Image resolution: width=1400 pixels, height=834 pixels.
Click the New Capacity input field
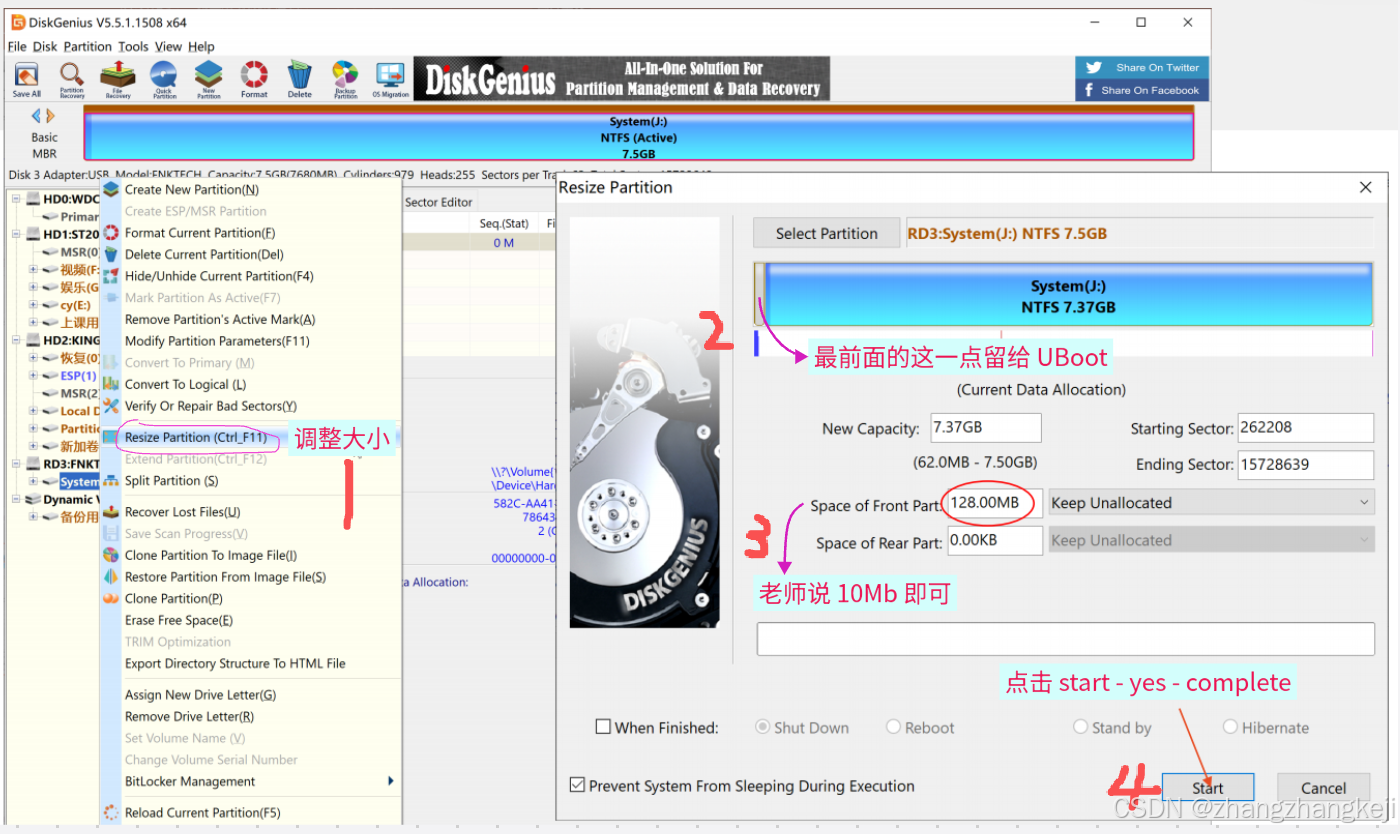point(986,427)
